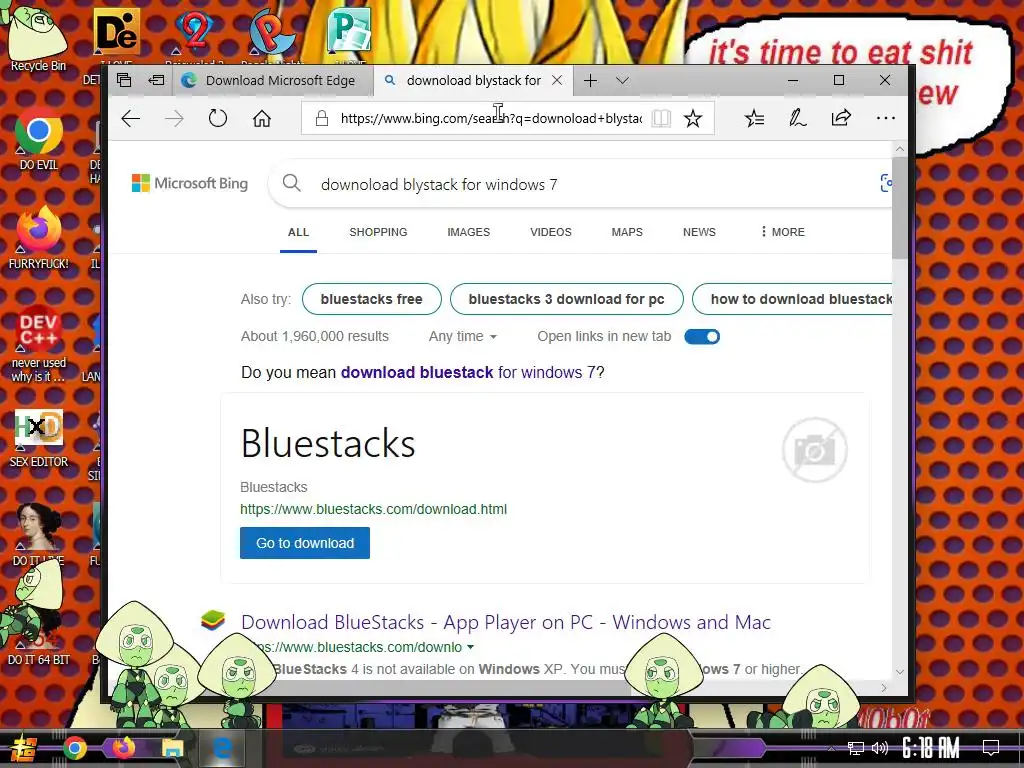
Task: Click the Microsoft Bing logo
Action: click(190, 184)
